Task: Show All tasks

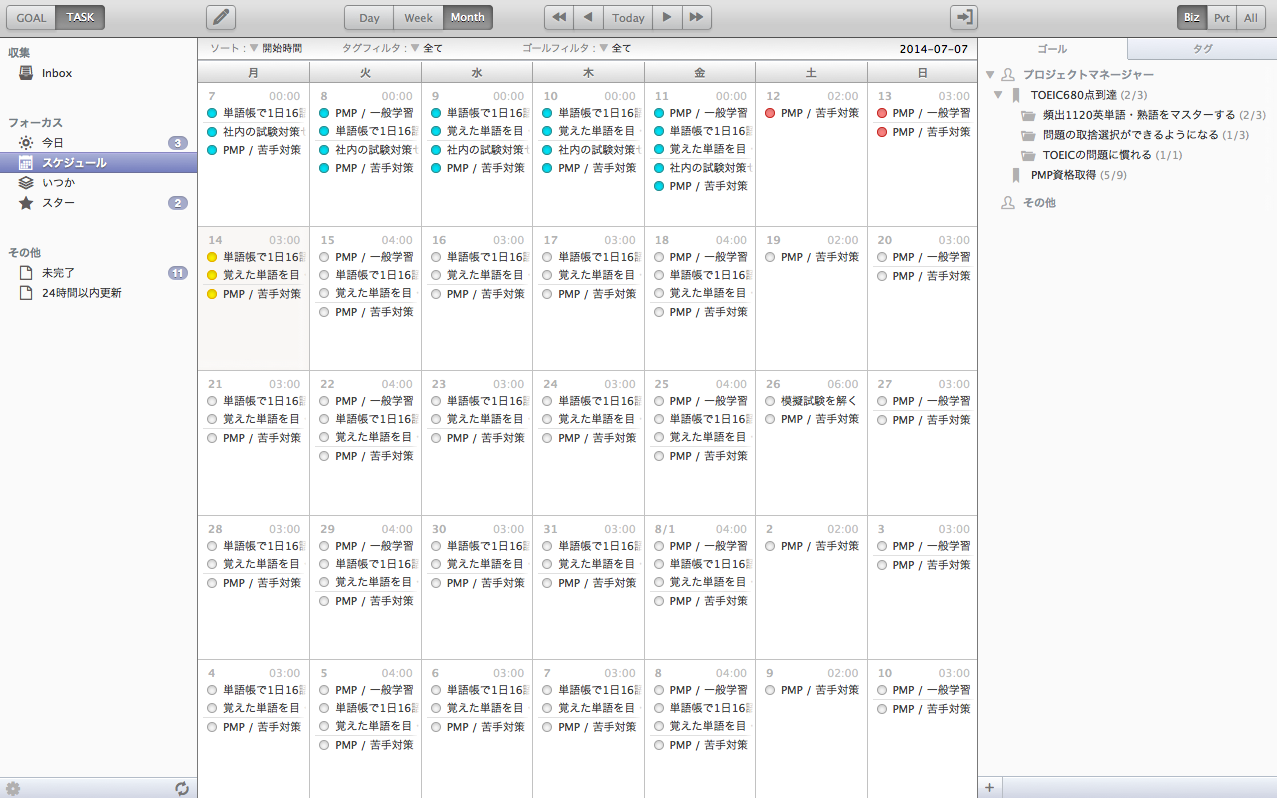Action: (x=1250, y=17)
